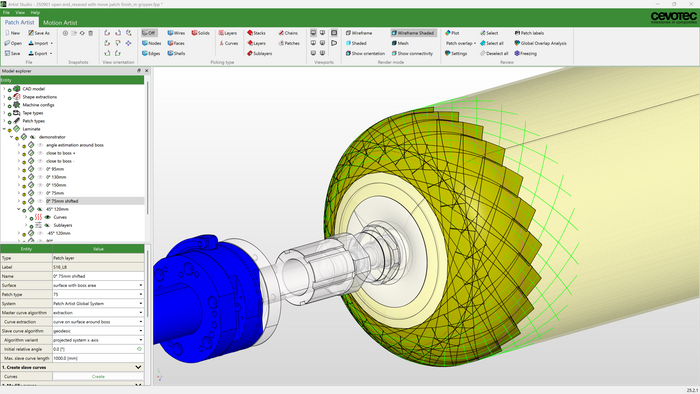Screen dimensions: 700x394
Task: Select the Tape types tree item
Action: 33,113
